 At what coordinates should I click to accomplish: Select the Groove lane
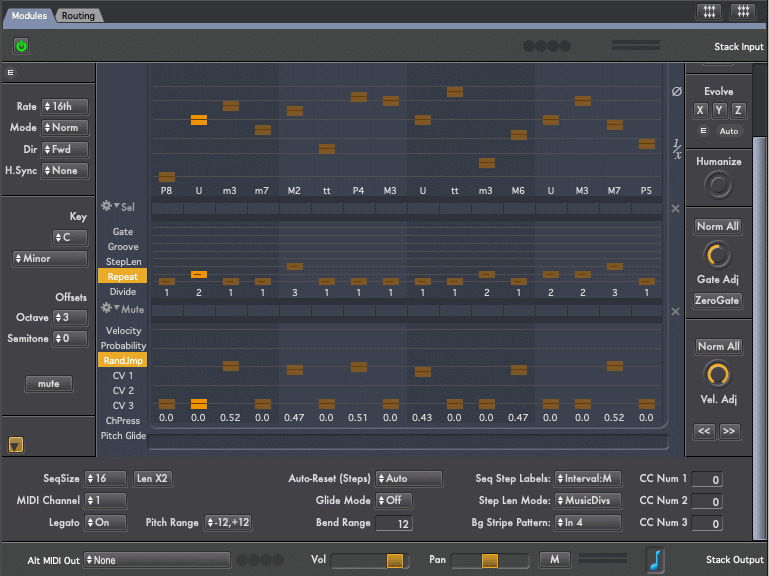(x=123, y=247)
